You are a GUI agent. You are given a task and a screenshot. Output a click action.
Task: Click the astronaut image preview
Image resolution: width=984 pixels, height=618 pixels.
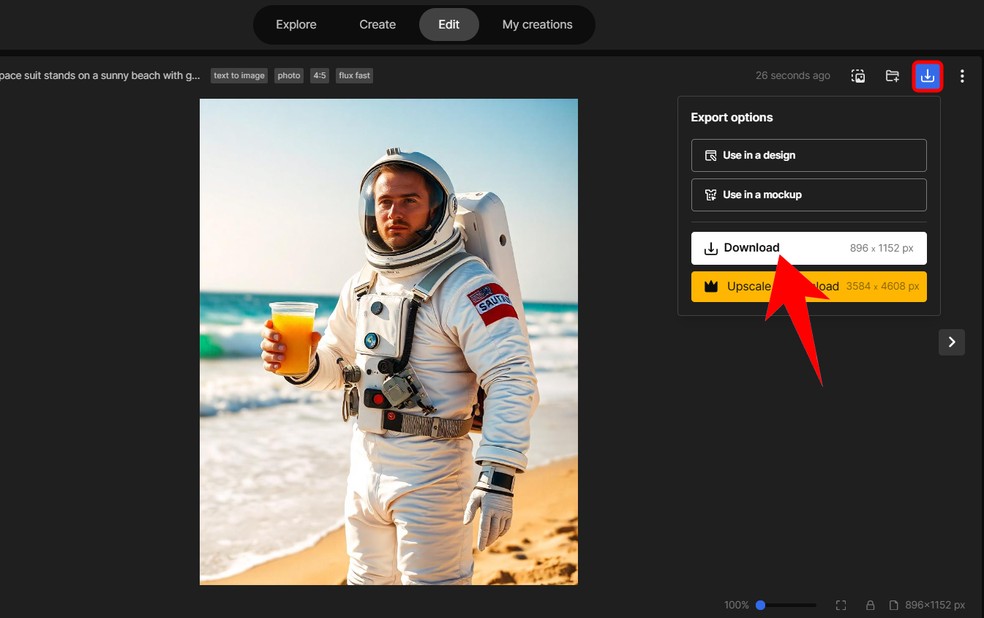[x=388, y=341]
